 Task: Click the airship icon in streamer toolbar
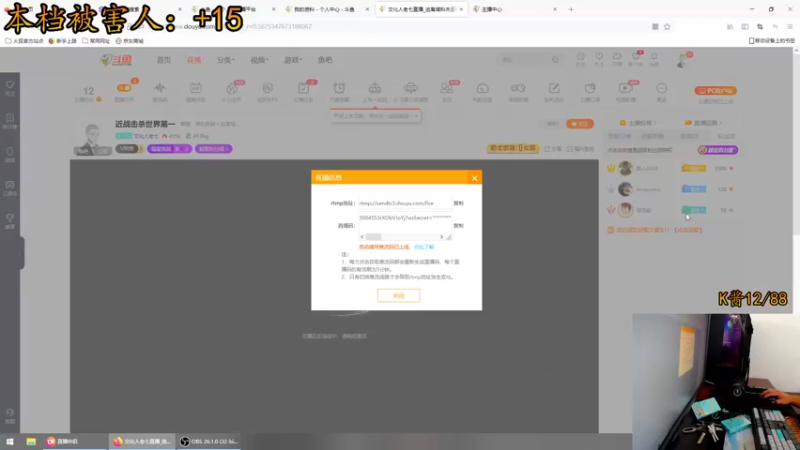pyautogui.click(x=411, y=88)
